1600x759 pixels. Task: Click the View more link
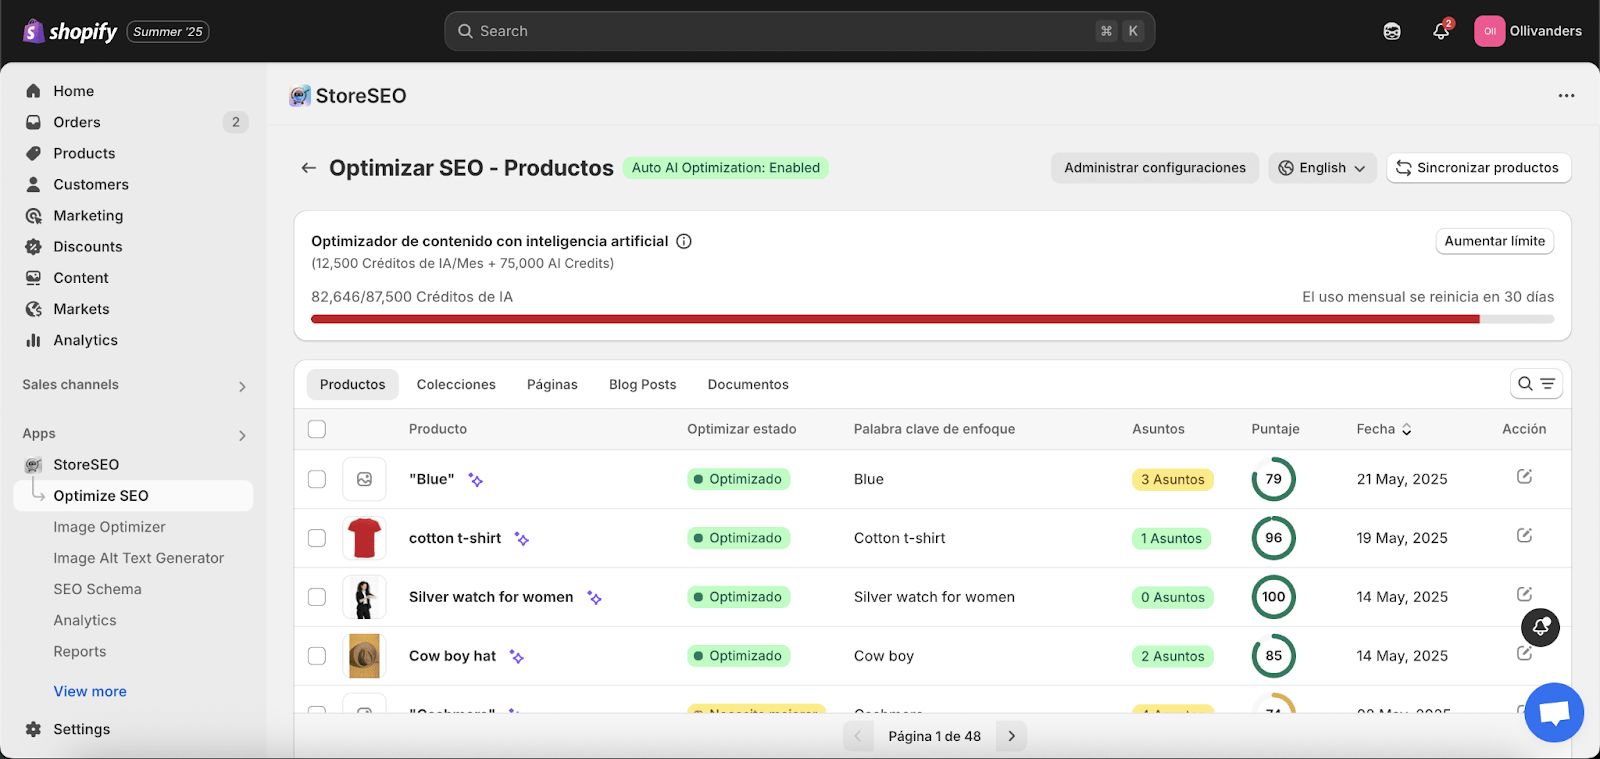[x=90, y=691]
